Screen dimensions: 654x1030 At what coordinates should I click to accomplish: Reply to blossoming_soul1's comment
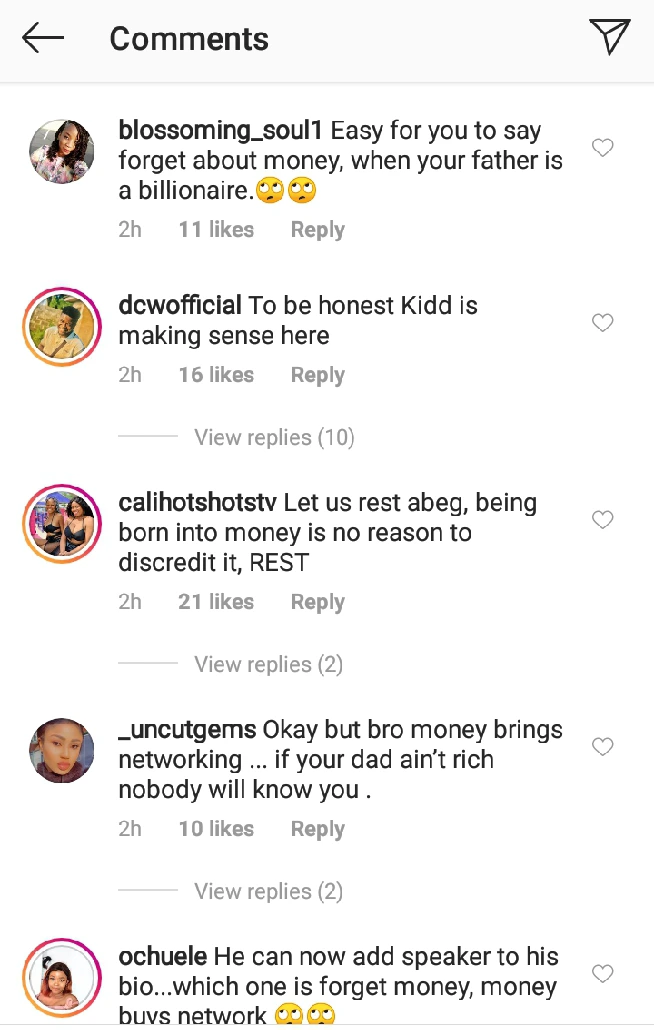(317, 230)
